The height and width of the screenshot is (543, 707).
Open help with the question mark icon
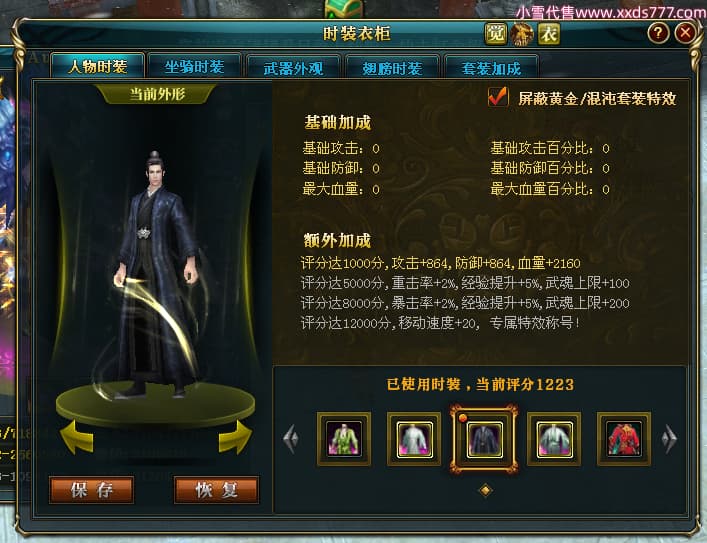[x=658, y=33]
